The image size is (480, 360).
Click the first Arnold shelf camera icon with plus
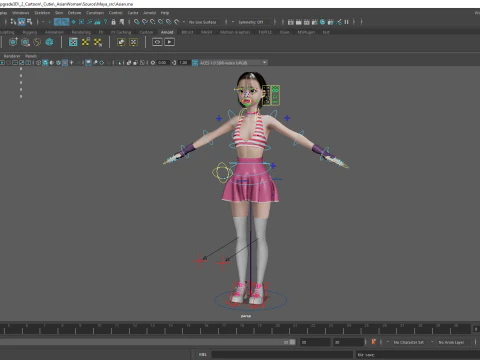[13, 42]
